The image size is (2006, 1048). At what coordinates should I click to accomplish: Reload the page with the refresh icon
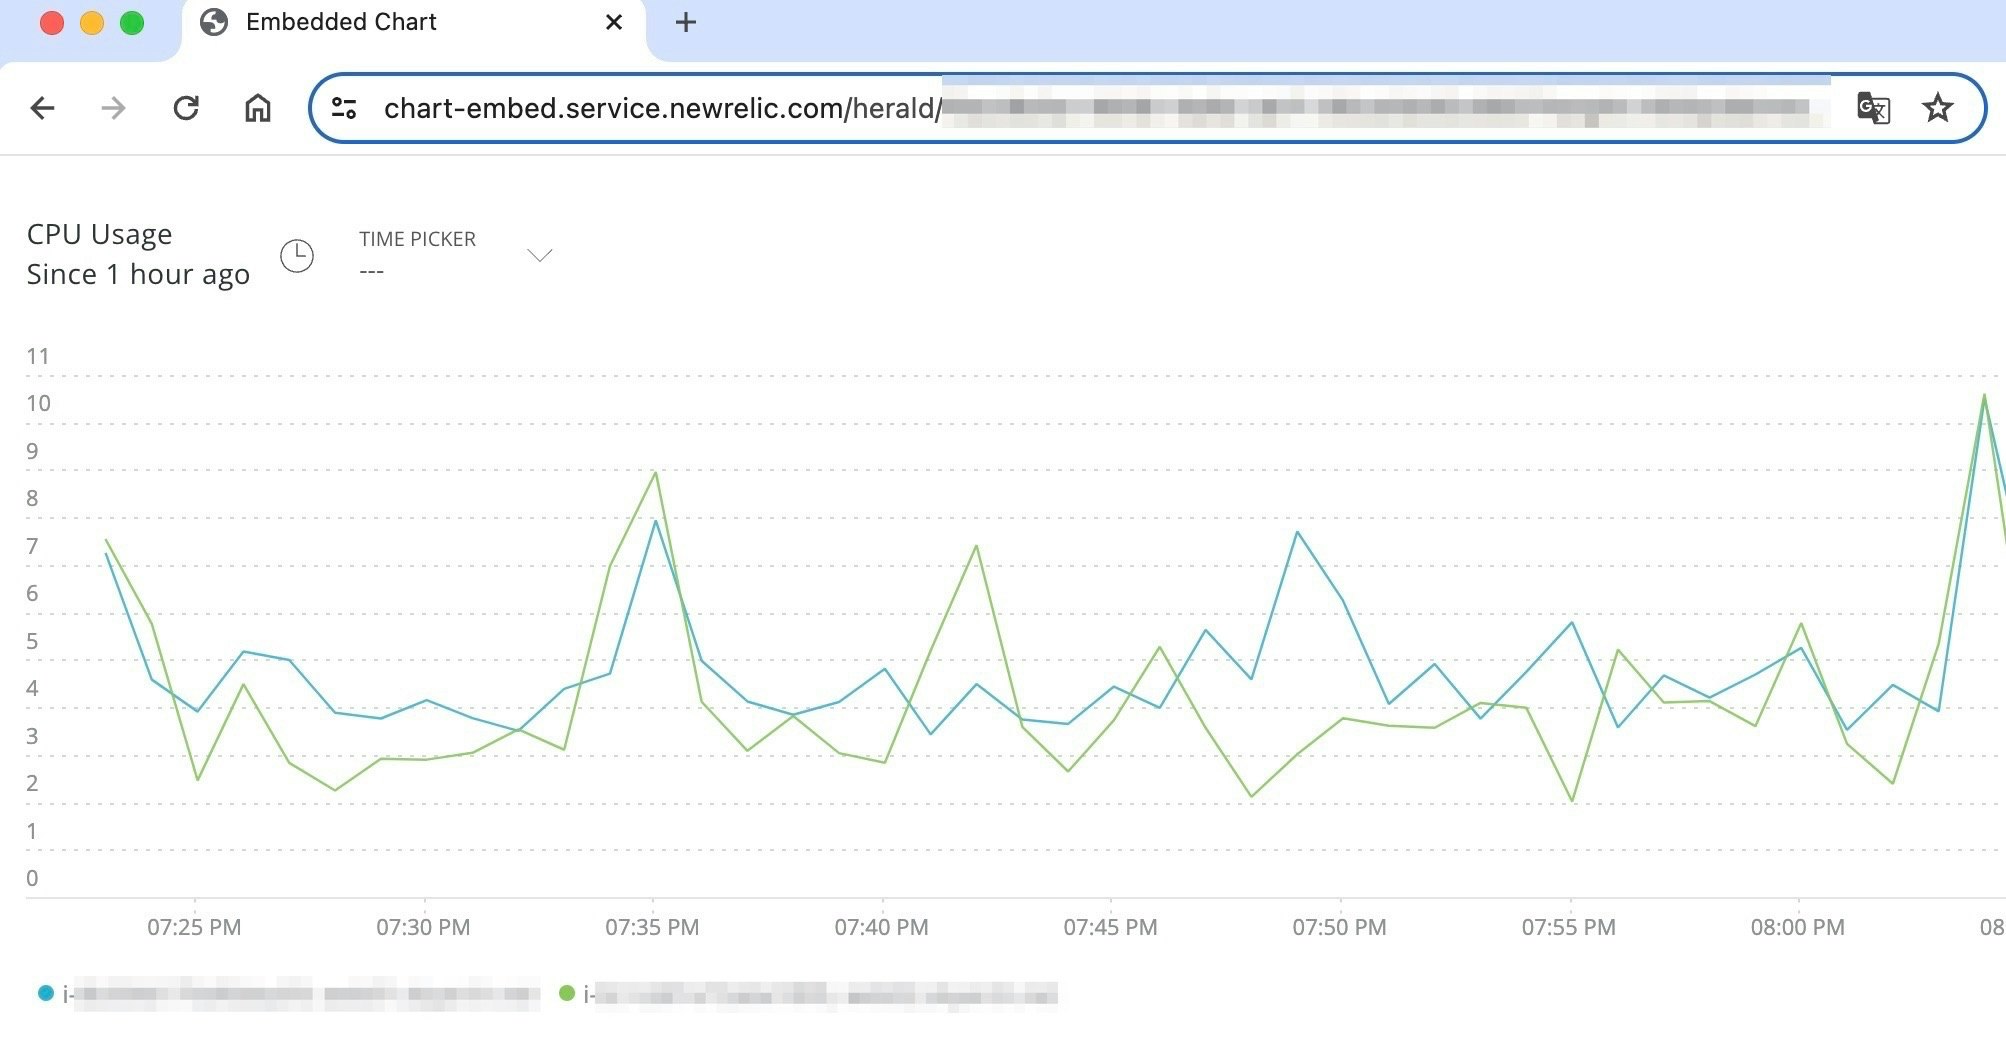tap(186, 108)
